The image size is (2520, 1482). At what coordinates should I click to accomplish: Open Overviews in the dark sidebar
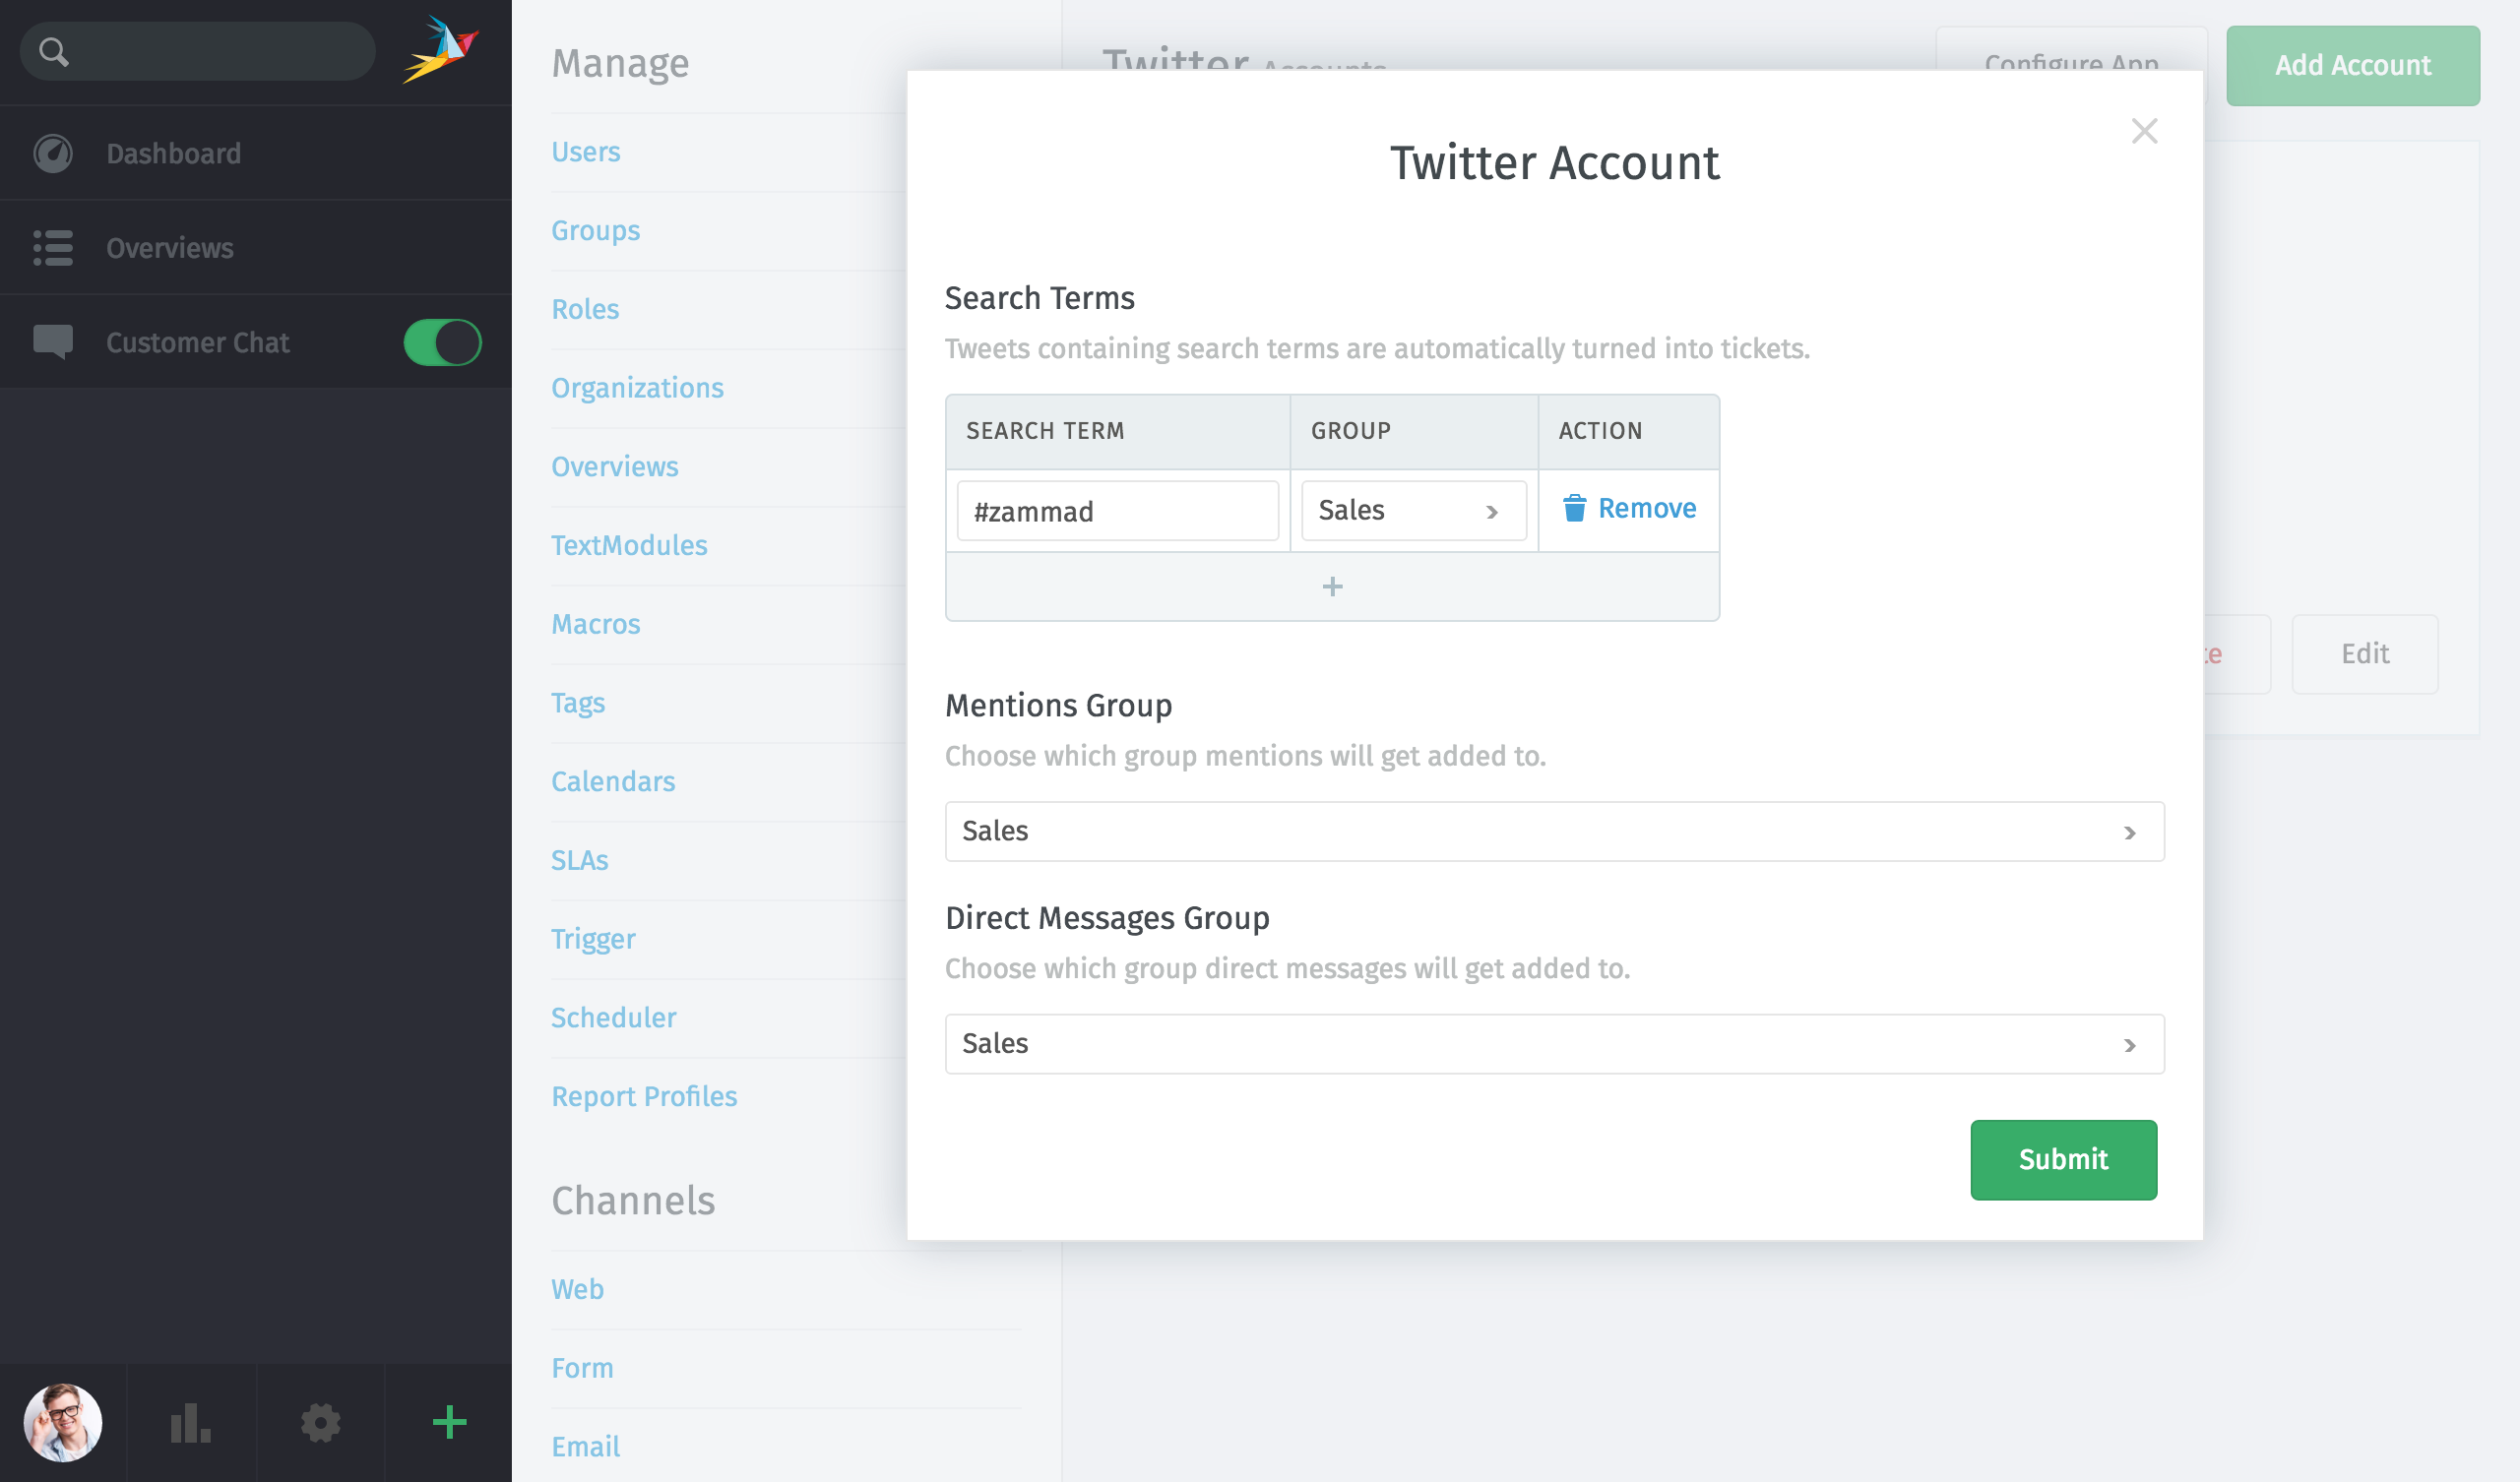point(256,247)
